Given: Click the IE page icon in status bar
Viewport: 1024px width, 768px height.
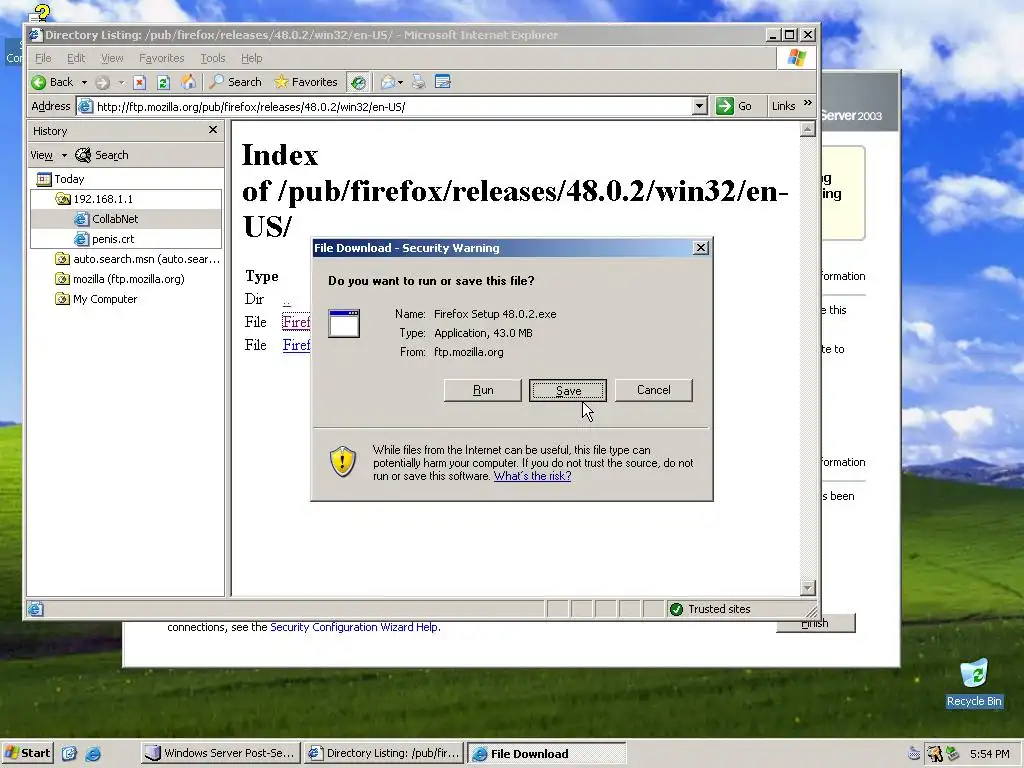Looking at the screenshot, I should point(36,609).
